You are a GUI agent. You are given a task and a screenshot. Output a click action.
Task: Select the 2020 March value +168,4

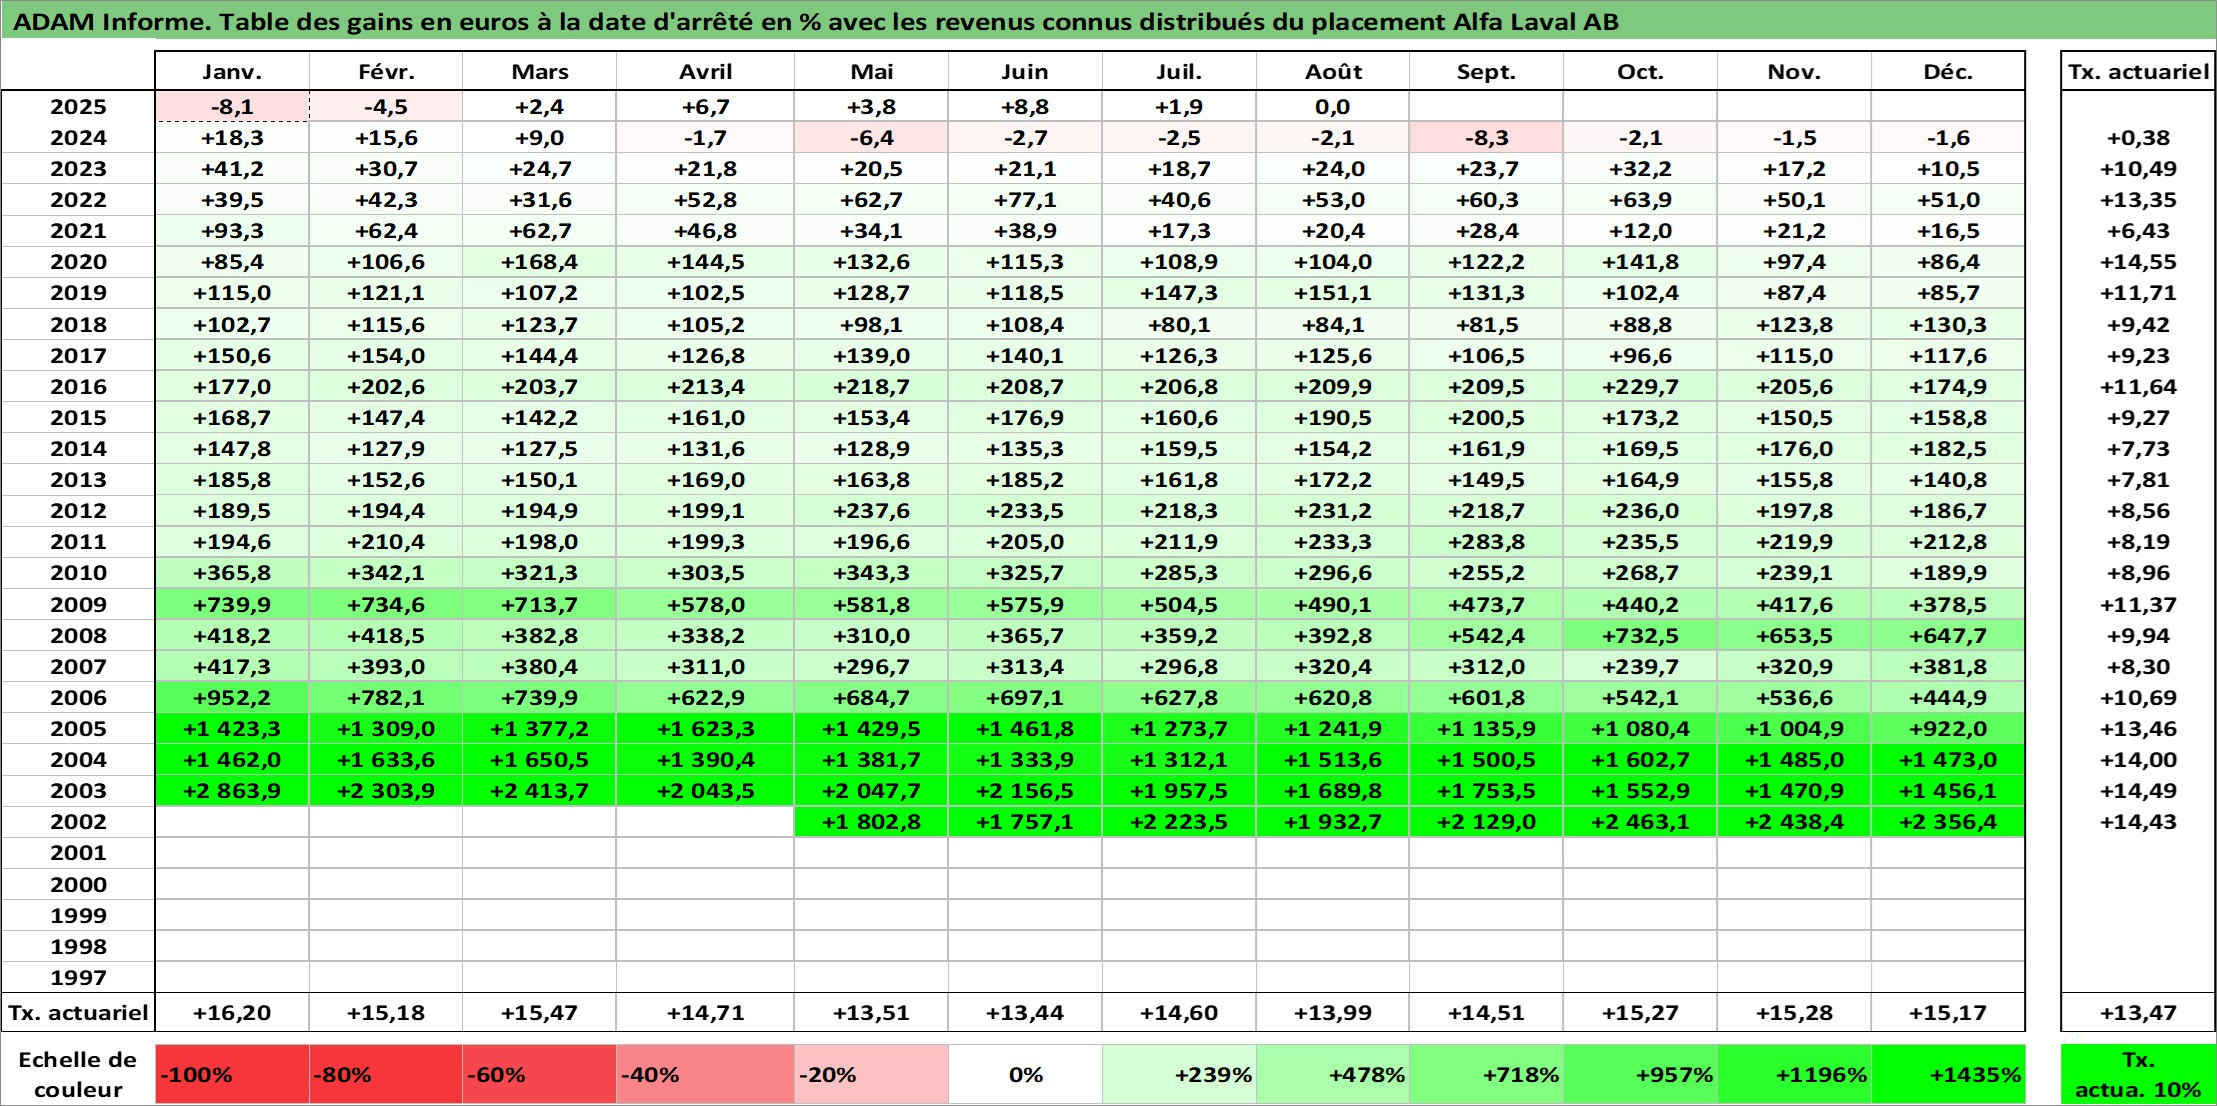pyautogui.click(x=539, y=262)
